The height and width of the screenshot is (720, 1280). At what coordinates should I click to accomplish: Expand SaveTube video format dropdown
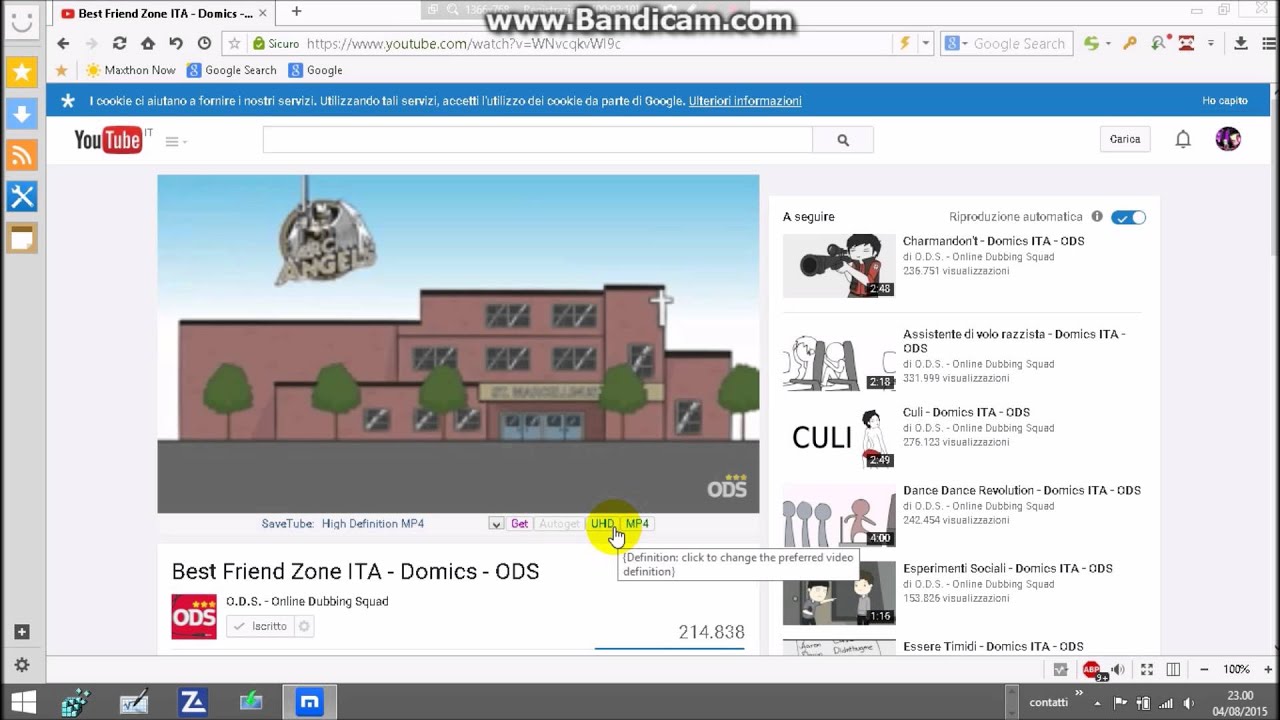click(496, 523)
